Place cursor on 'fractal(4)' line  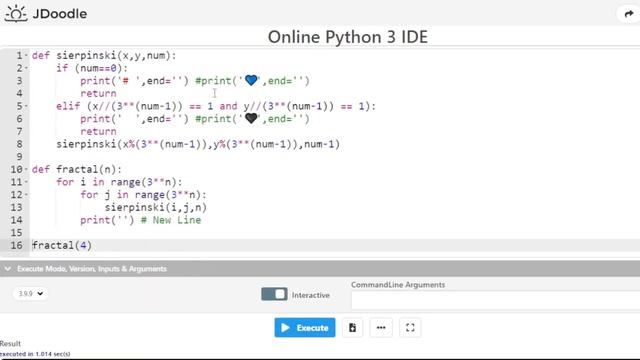(62, 245)
